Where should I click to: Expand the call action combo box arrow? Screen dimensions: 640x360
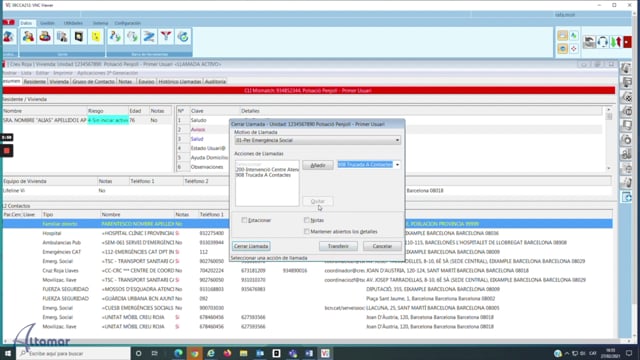click(x=397, y=164)
